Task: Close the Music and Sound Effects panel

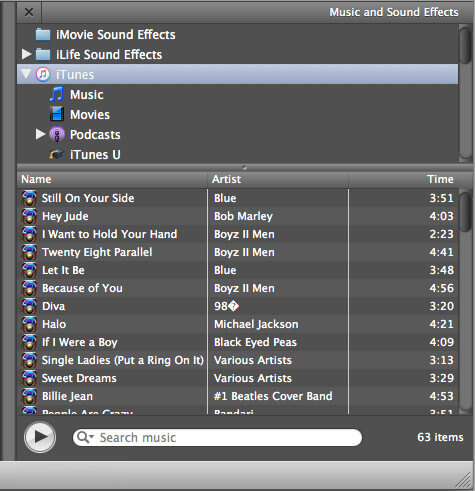Action: pos(29,12)
